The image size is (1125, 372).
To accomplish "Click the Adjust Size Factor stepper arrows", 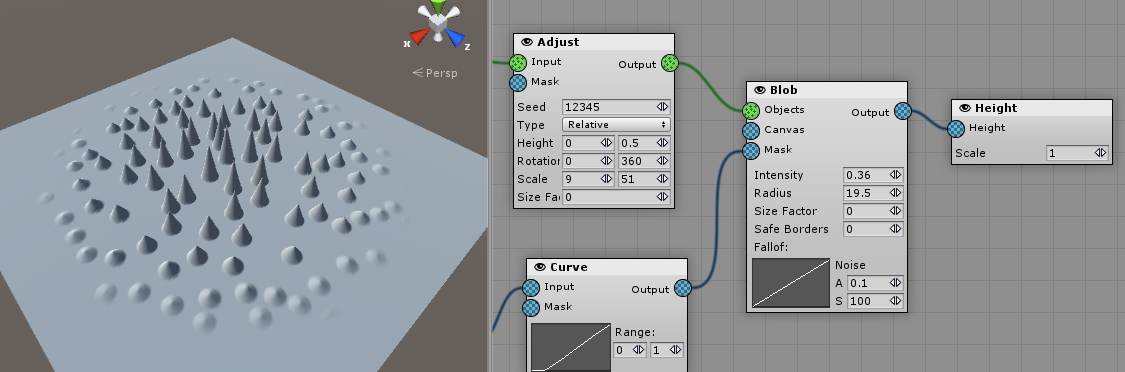I will pos(662,197).
